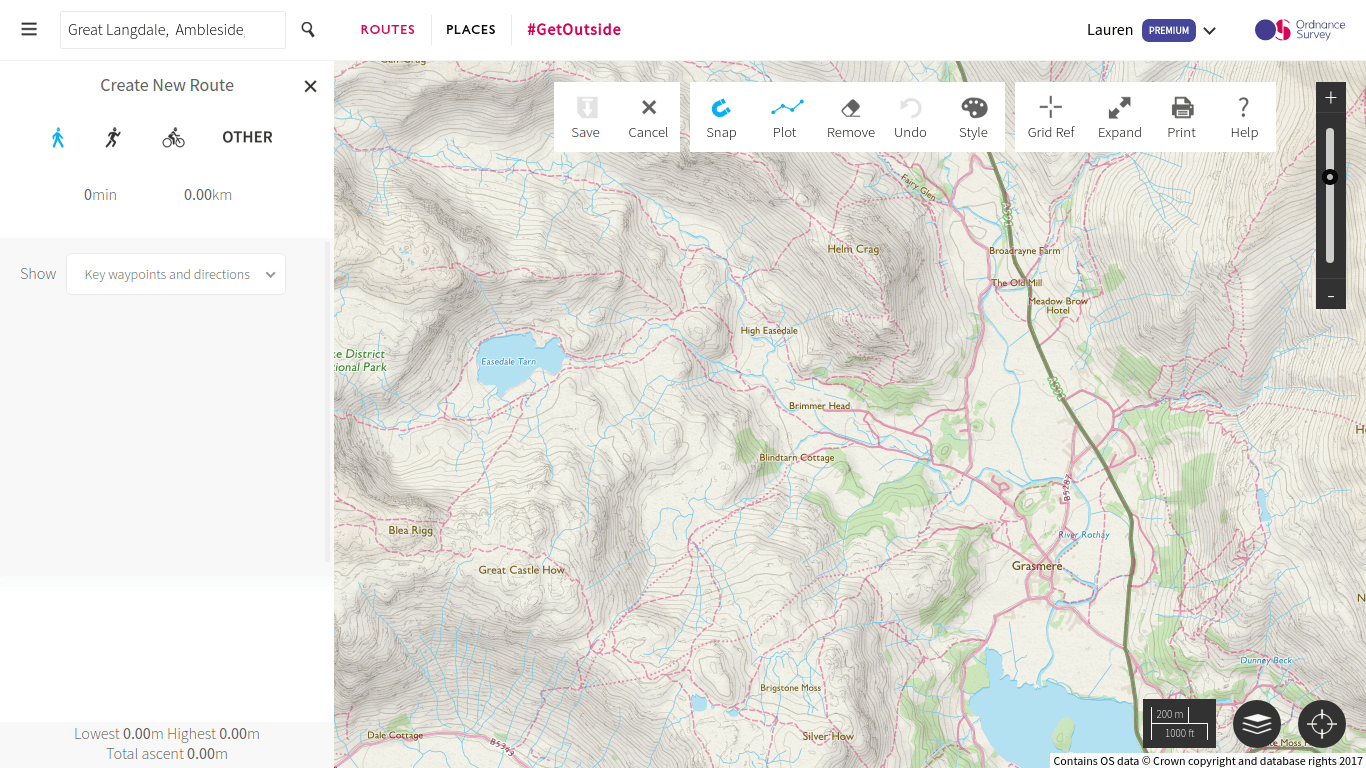Save the route
Image resolution: width=1366 pixels, height=768 pixels.
coord(586,117)
